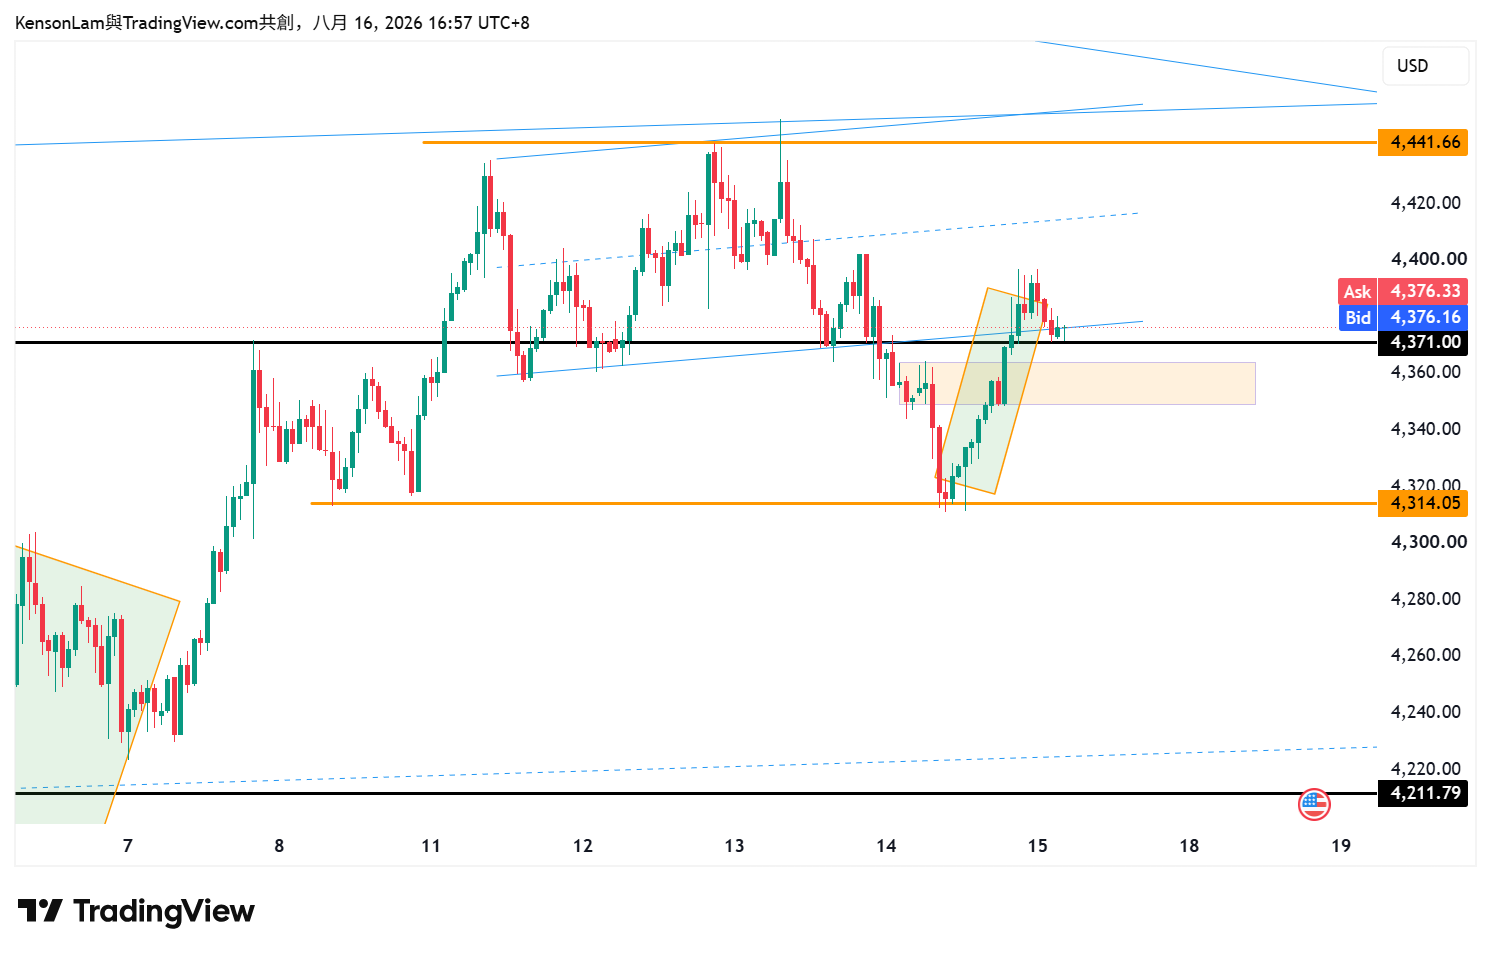
Task: Click the Ask price label 4,376.33
Action: click(x=1403, y=291)
